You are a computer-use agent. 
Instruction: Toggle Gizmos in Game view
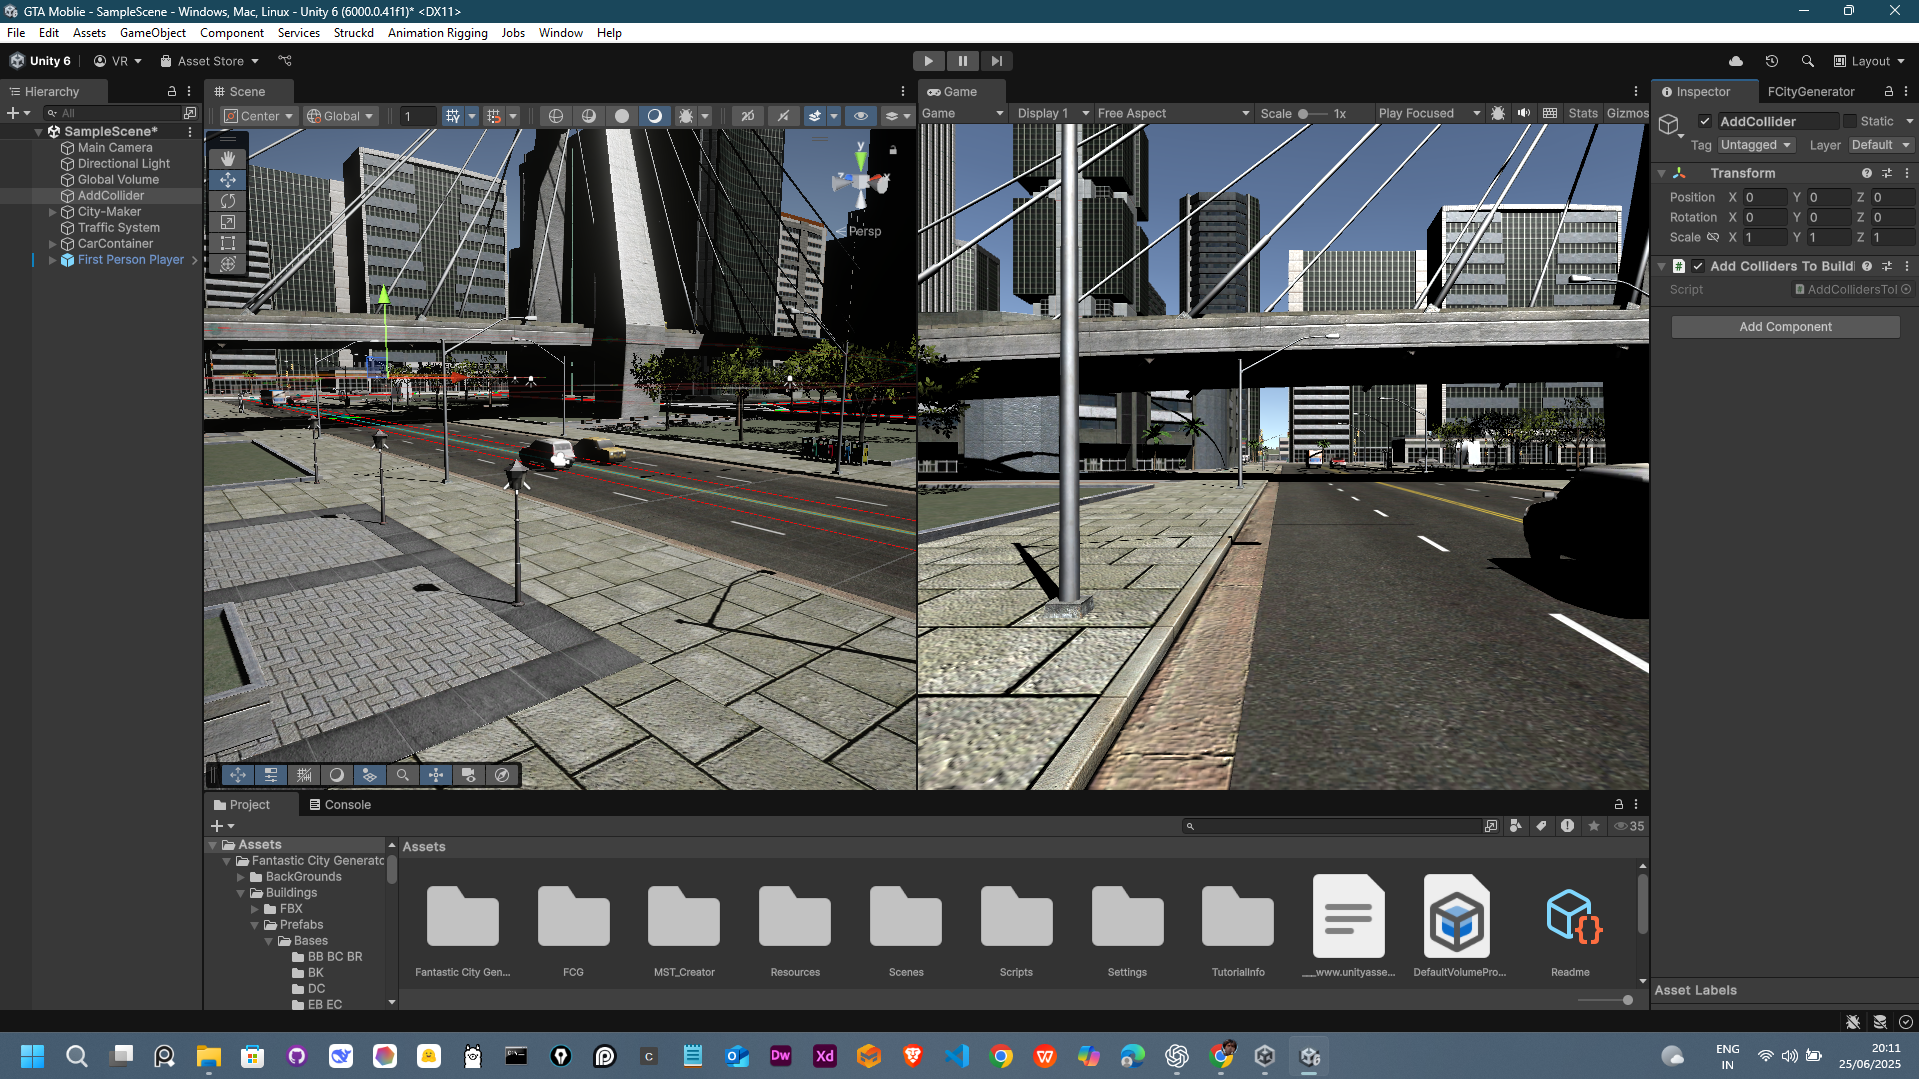tap(1627, 113)
